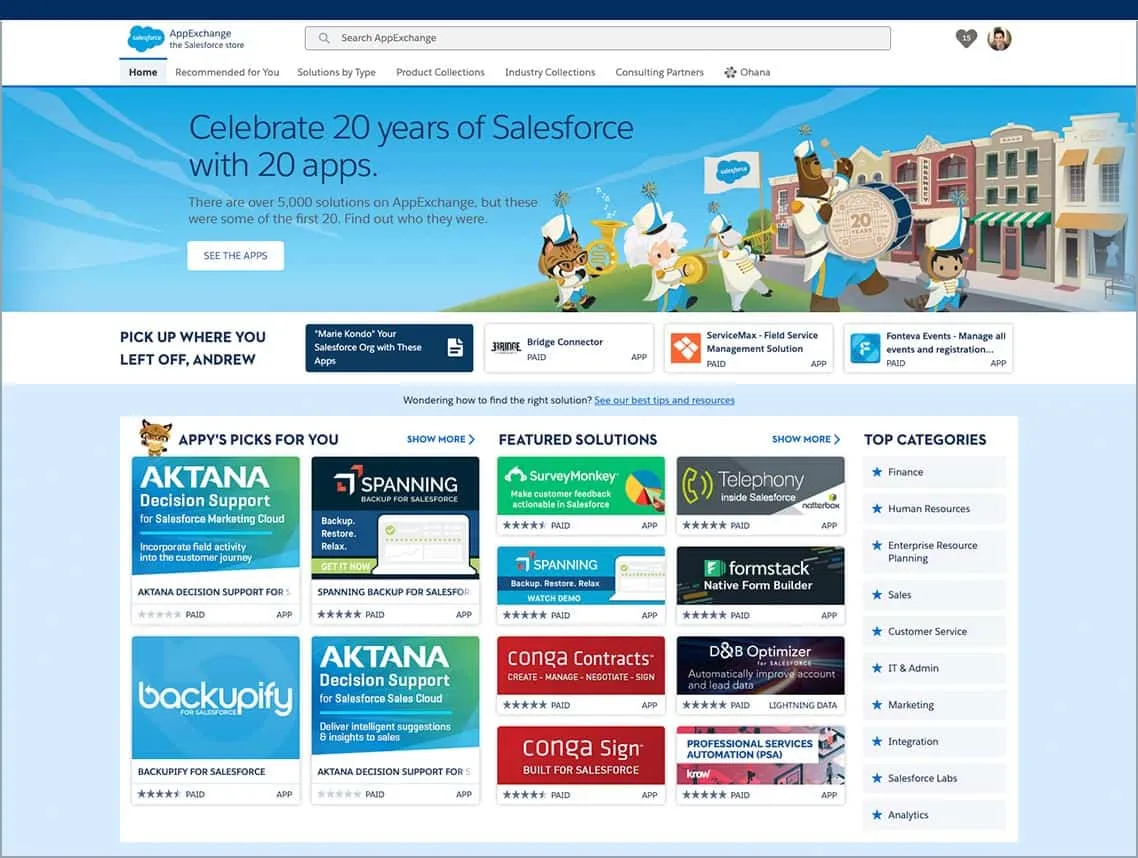Follow the best tips and resources link

(x=664, y=400)
